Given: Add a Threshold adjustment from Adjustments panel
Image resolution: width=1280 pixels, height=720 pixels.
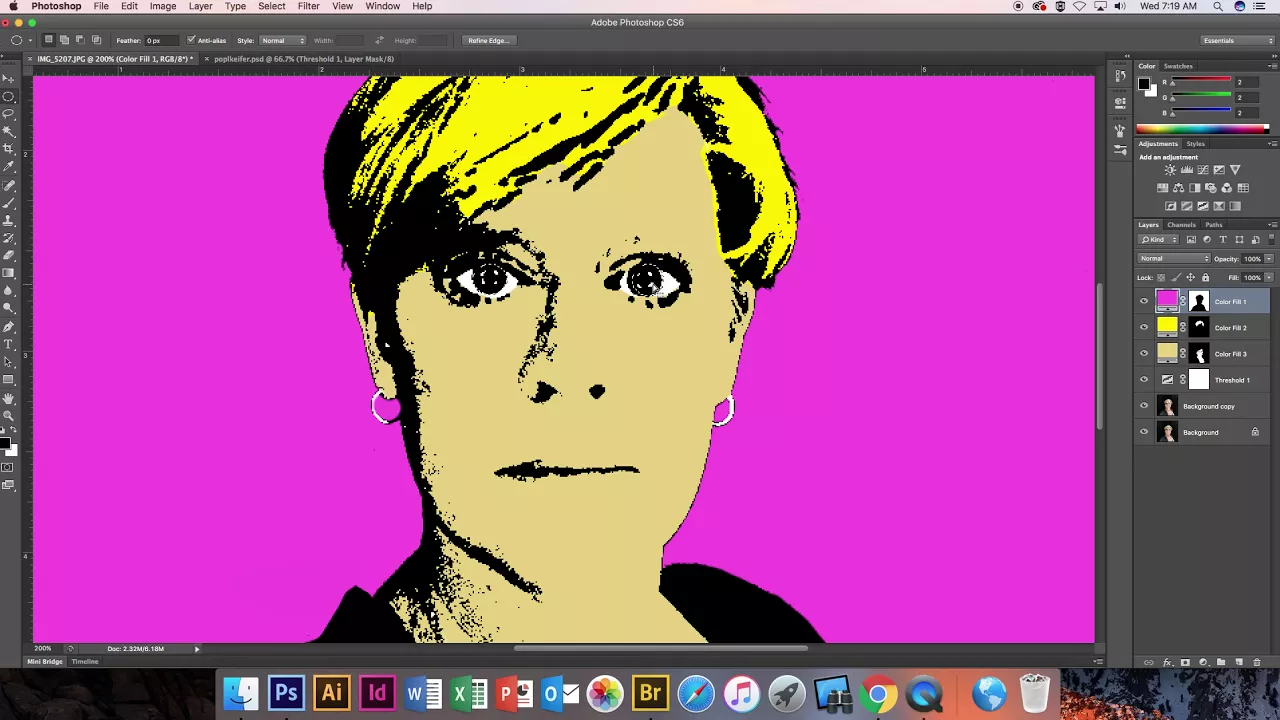Looking at the screenshot, I should click(x=1203, y=206).
